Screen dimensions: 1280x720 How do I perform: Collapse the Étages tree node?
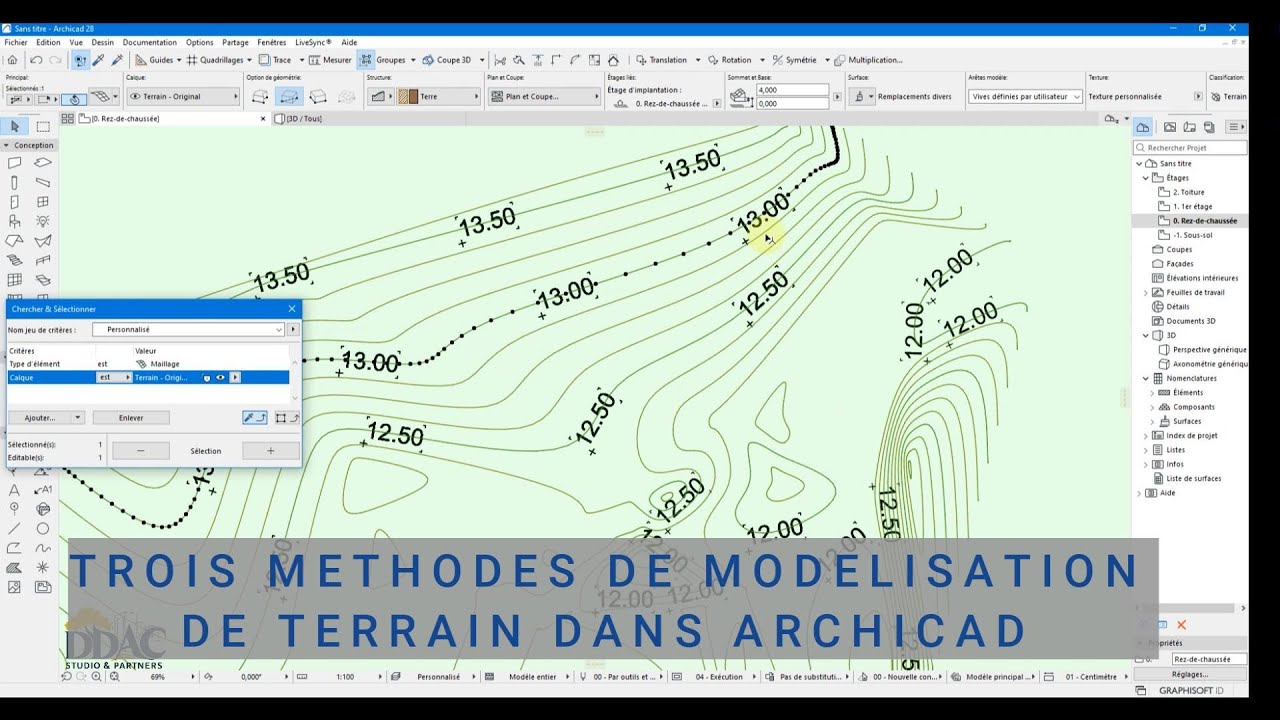tap(1146, 178)
